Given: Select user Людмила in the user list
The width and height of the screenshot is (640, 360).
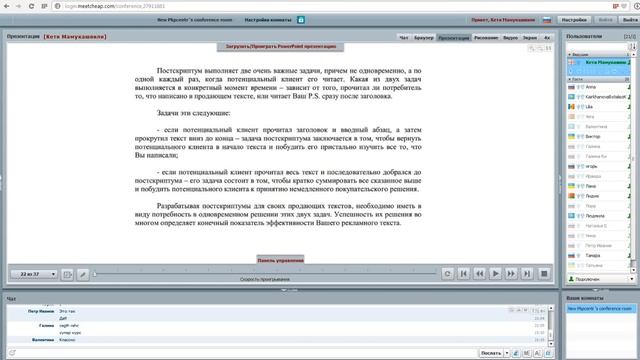Looking at the screenshot, I should (x=598, y=216).
